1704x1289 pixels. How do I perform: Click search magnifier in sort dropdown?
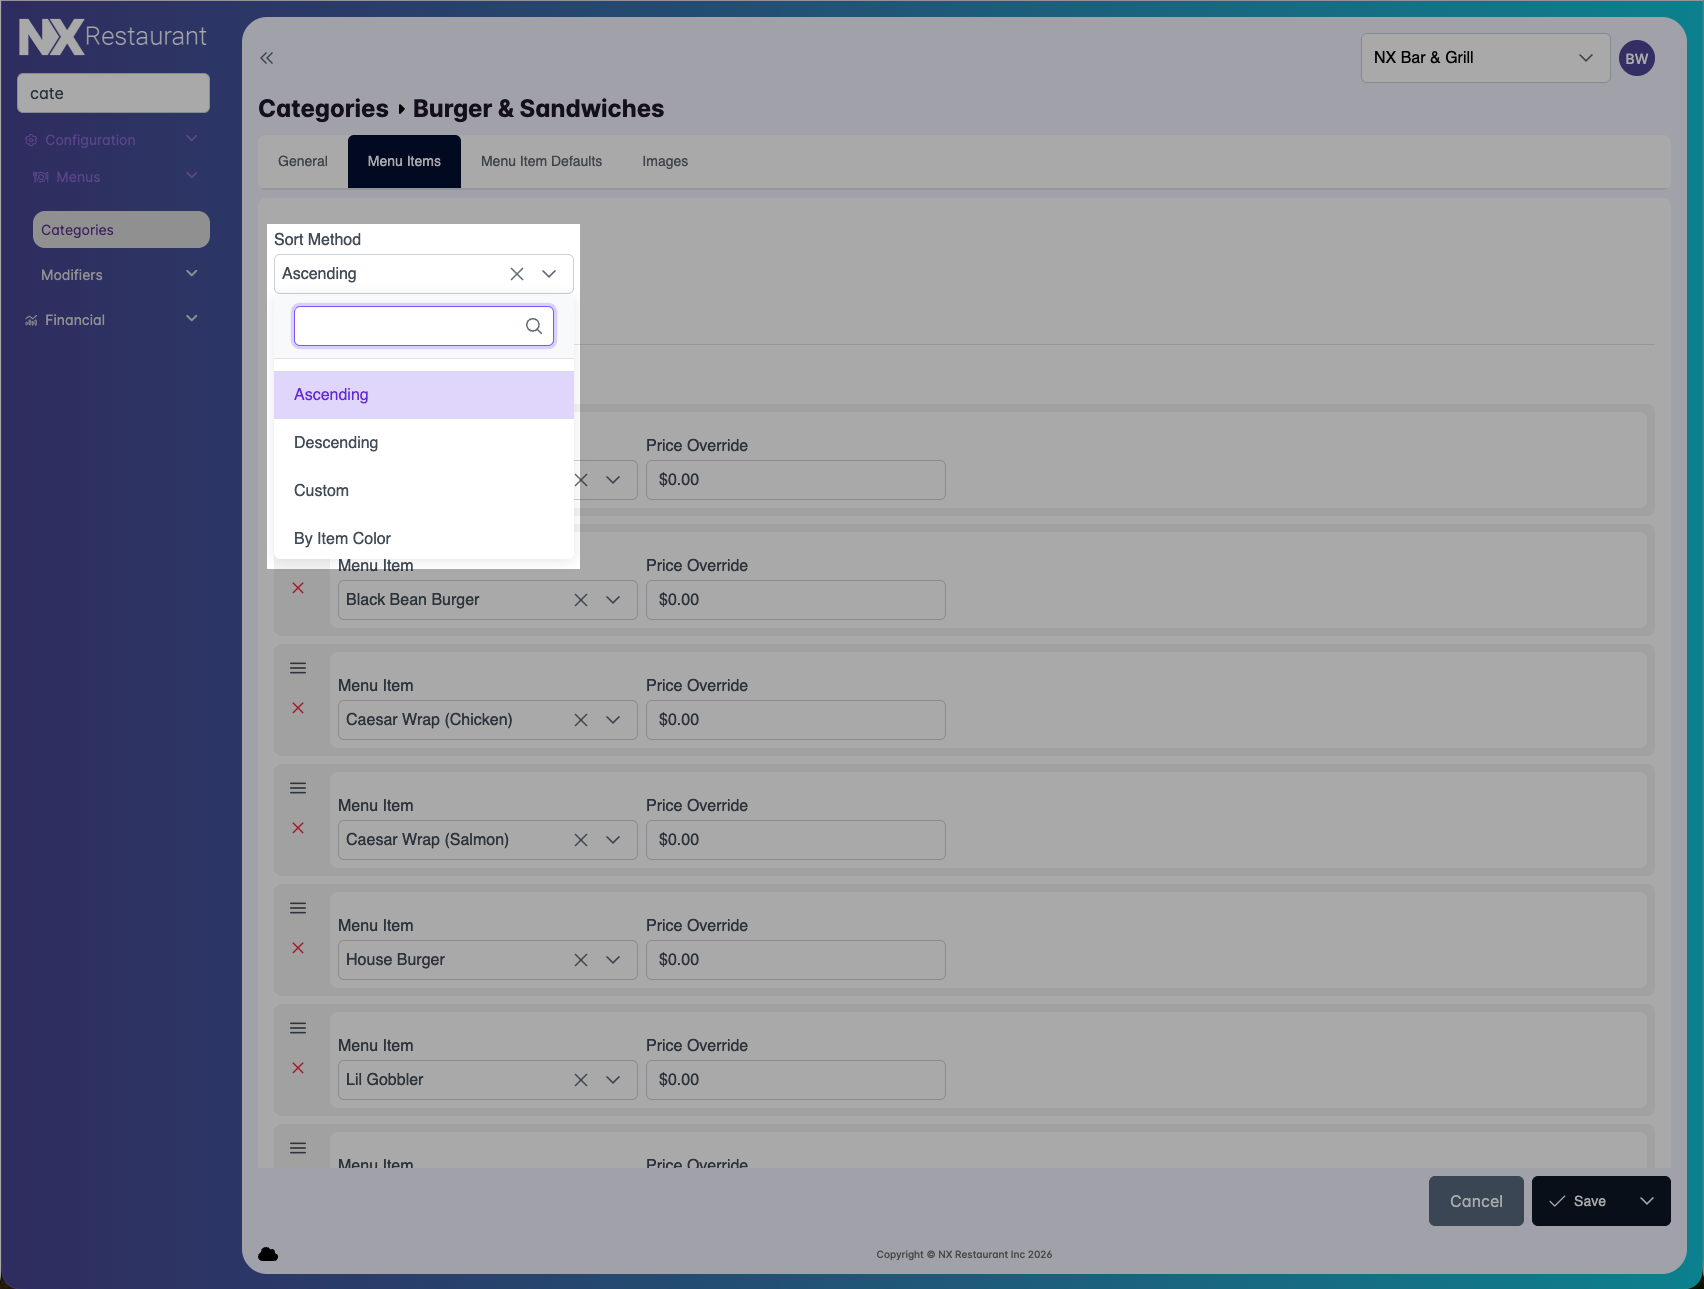click(534, 326)
